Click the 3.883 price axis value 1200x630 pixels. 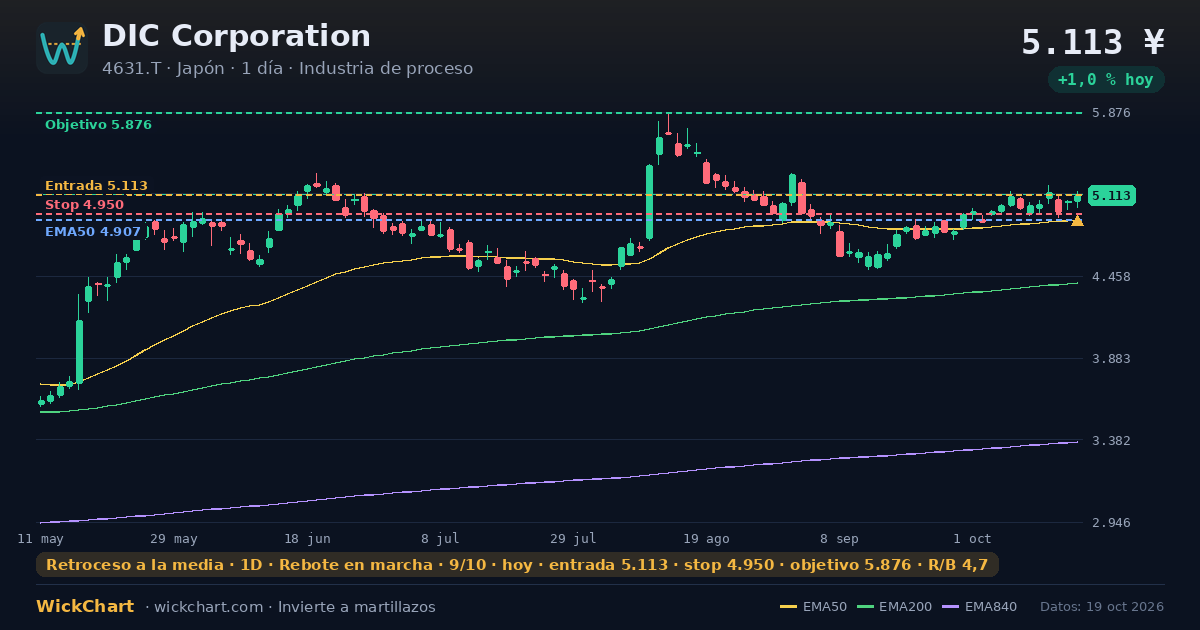pos(1111,359)
